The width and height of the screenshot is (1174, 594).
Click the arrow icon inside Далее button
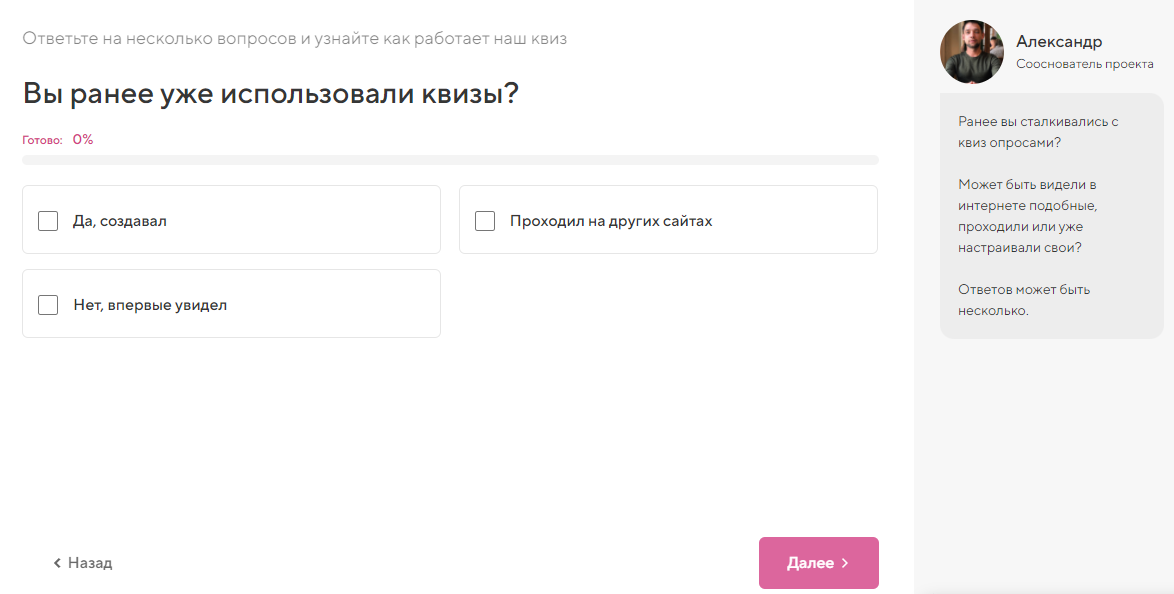tap(844, 563)
